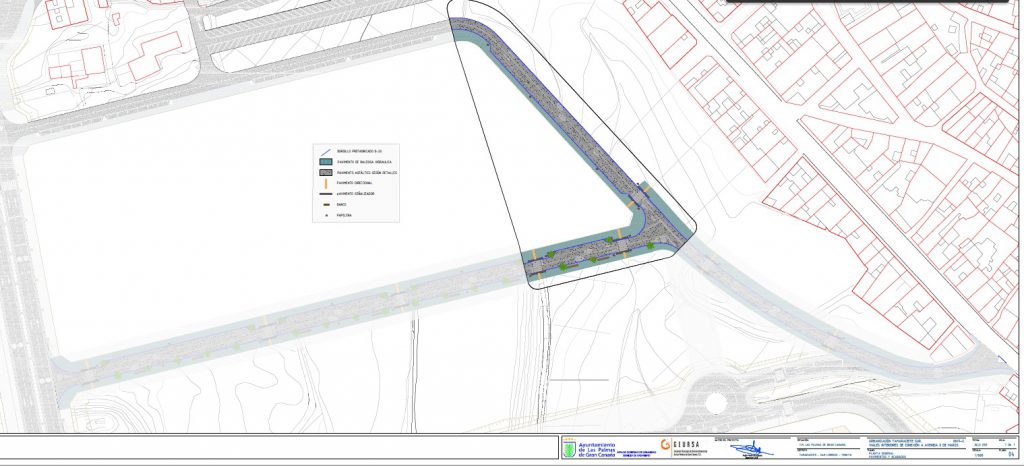Click the Papelera dot symbol in the legend
Screen dimensions: 1024x466
325,214
